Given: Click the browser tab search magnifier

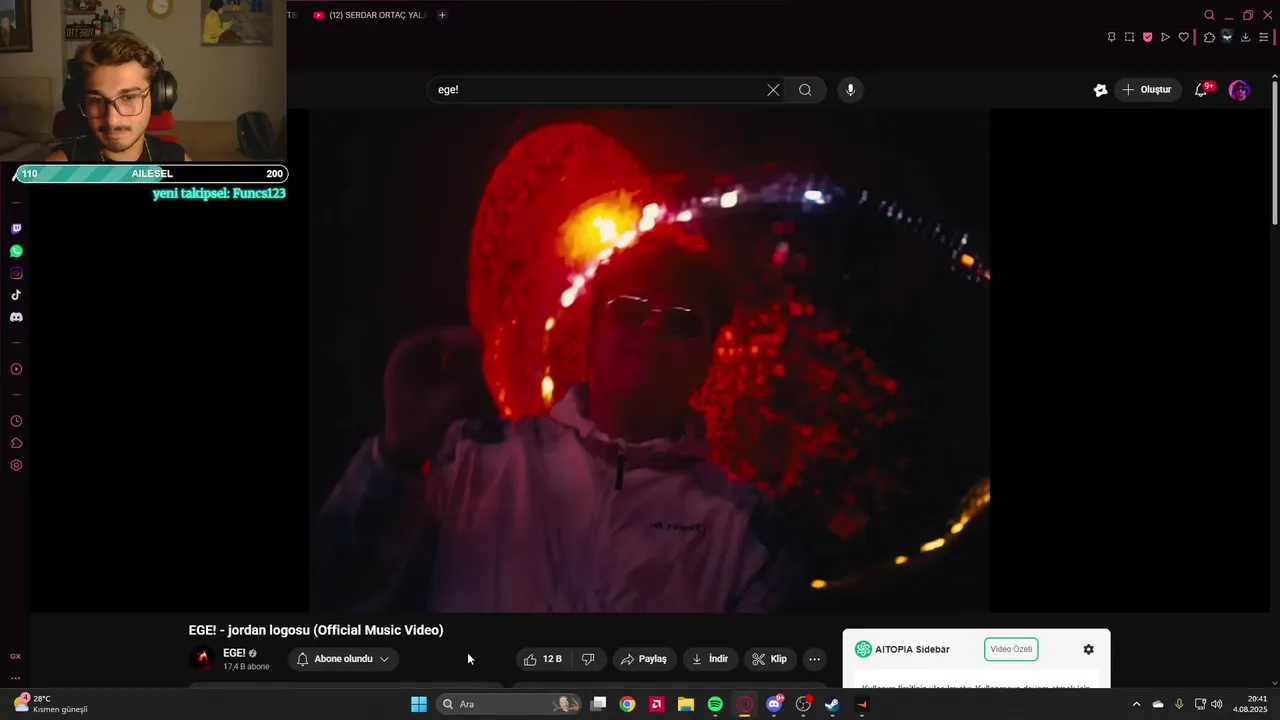Looking at the screenshot, I should (1209, 15).
